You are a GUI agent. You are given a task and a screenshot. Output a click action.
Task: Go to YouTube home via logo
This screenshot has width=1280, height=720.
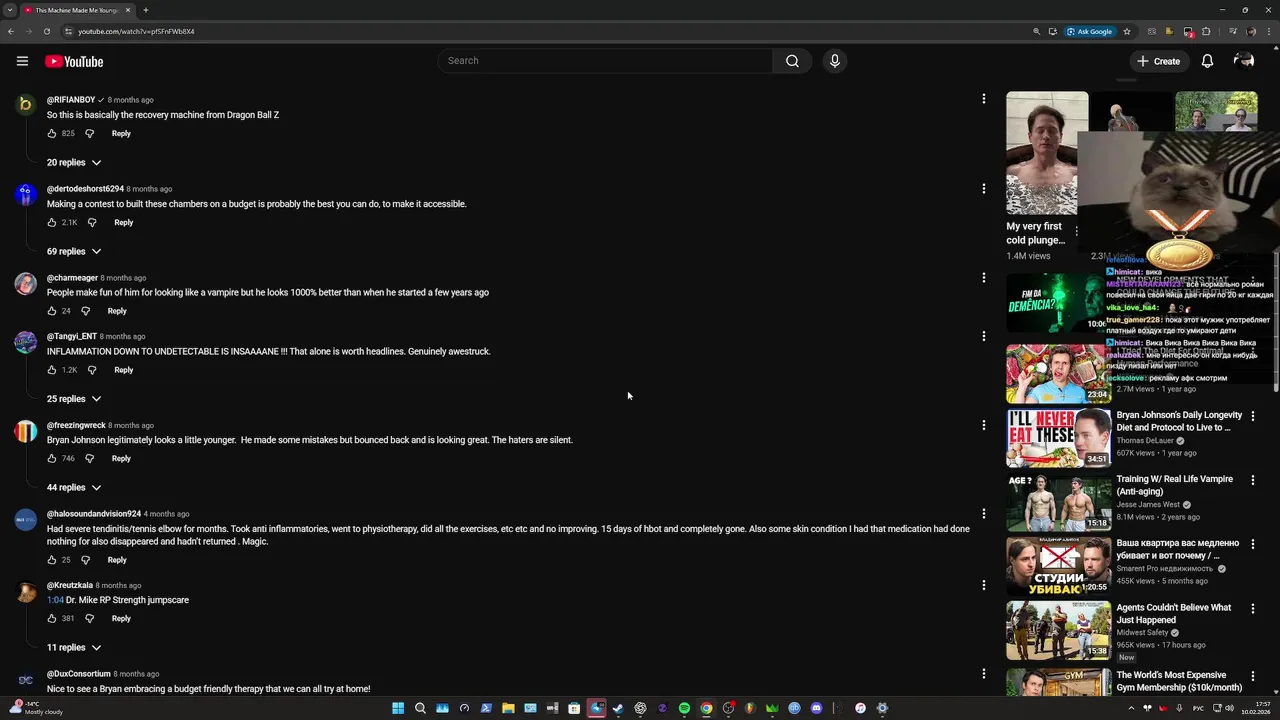click(x=74, y=61)
